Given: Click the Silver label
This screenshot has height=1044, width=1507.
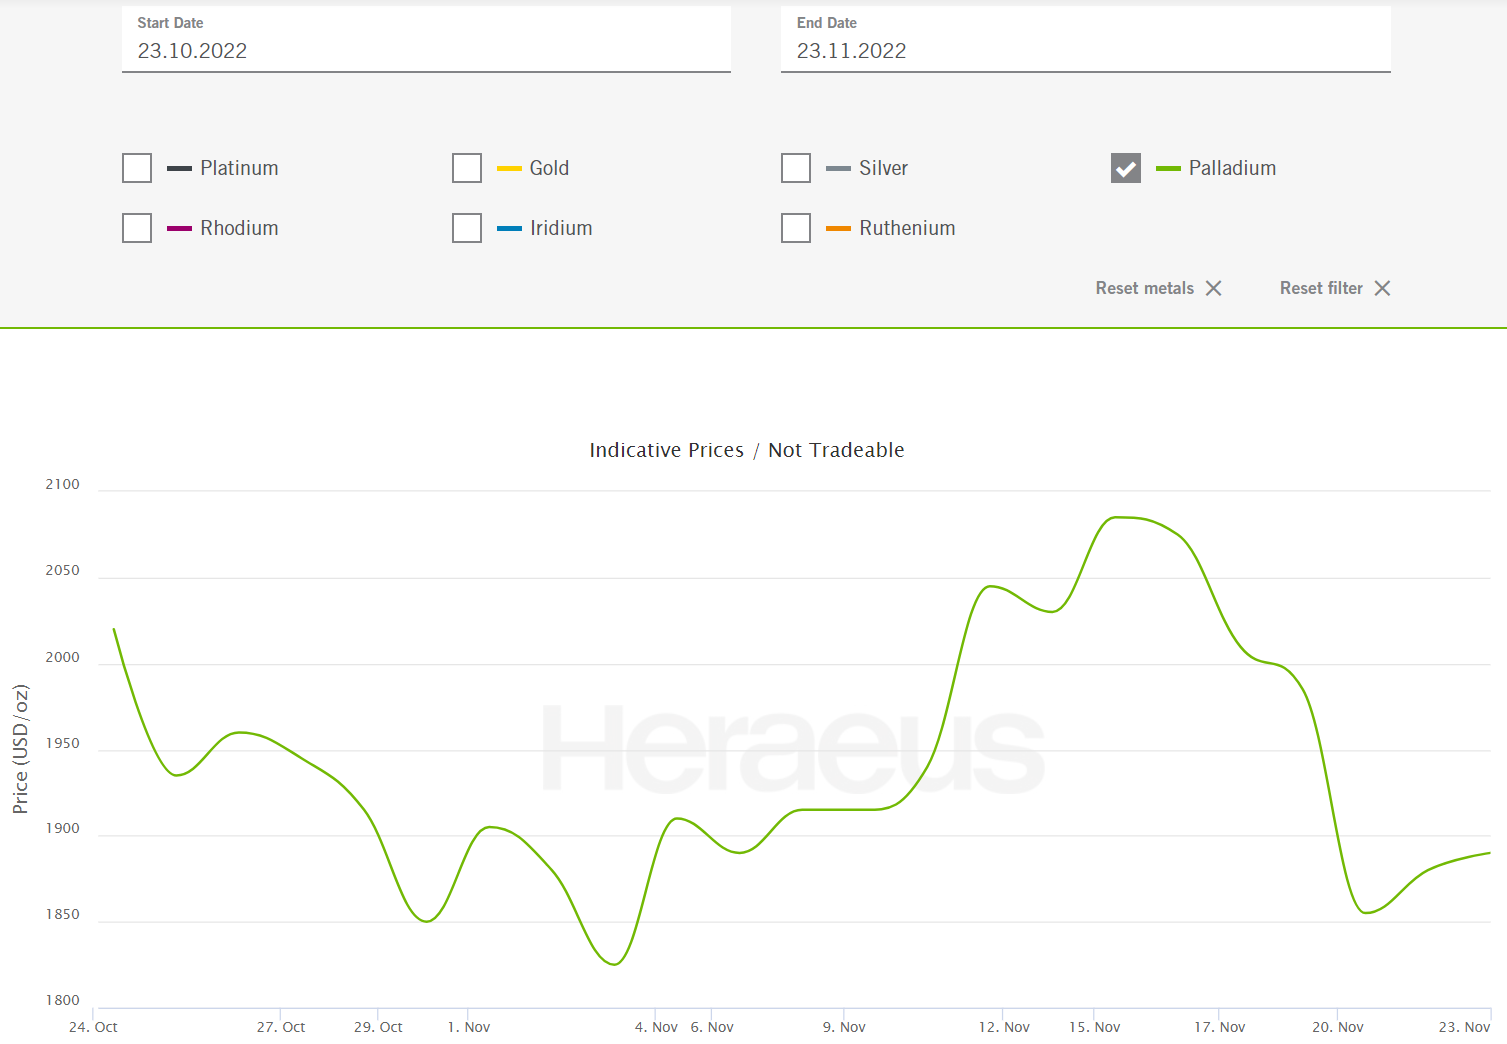Looking at the screenshot, I should click(x=883, y=168).
